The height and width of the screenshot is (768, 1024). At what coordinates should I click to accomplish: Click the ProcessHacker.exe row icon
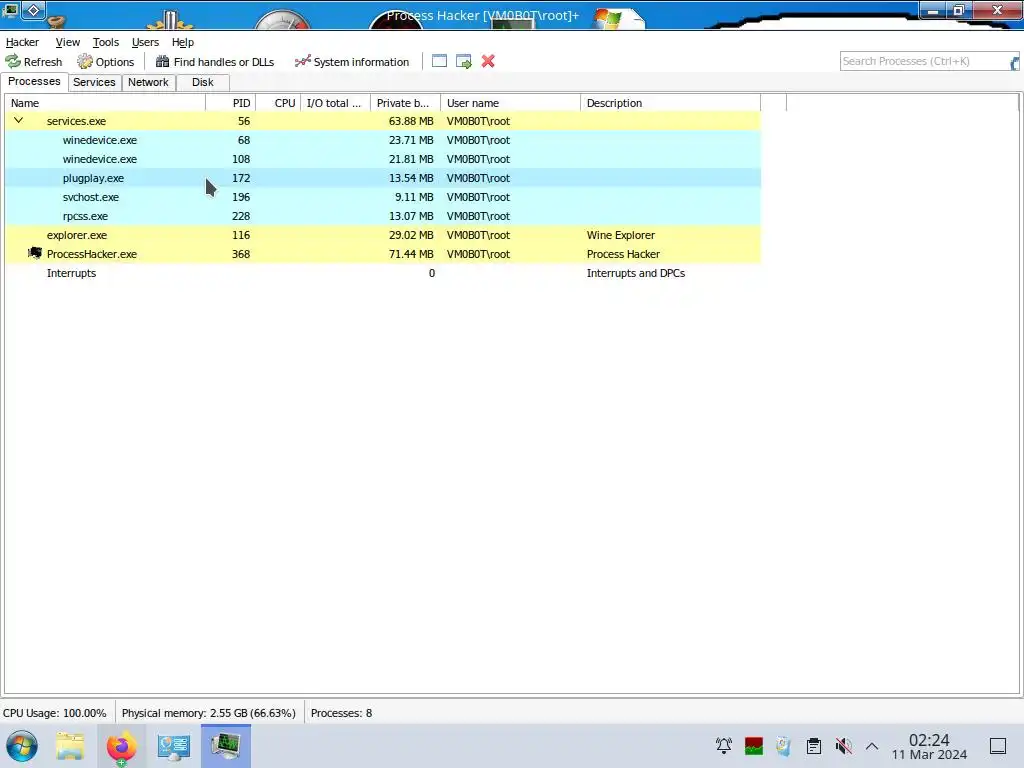pos(35,253)
